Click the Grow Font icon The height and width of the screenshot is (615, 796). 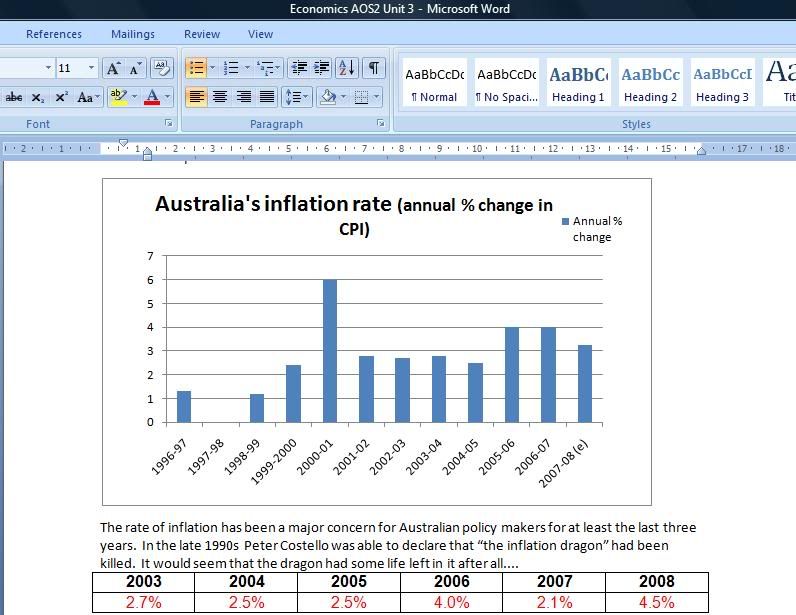(113, 68)
